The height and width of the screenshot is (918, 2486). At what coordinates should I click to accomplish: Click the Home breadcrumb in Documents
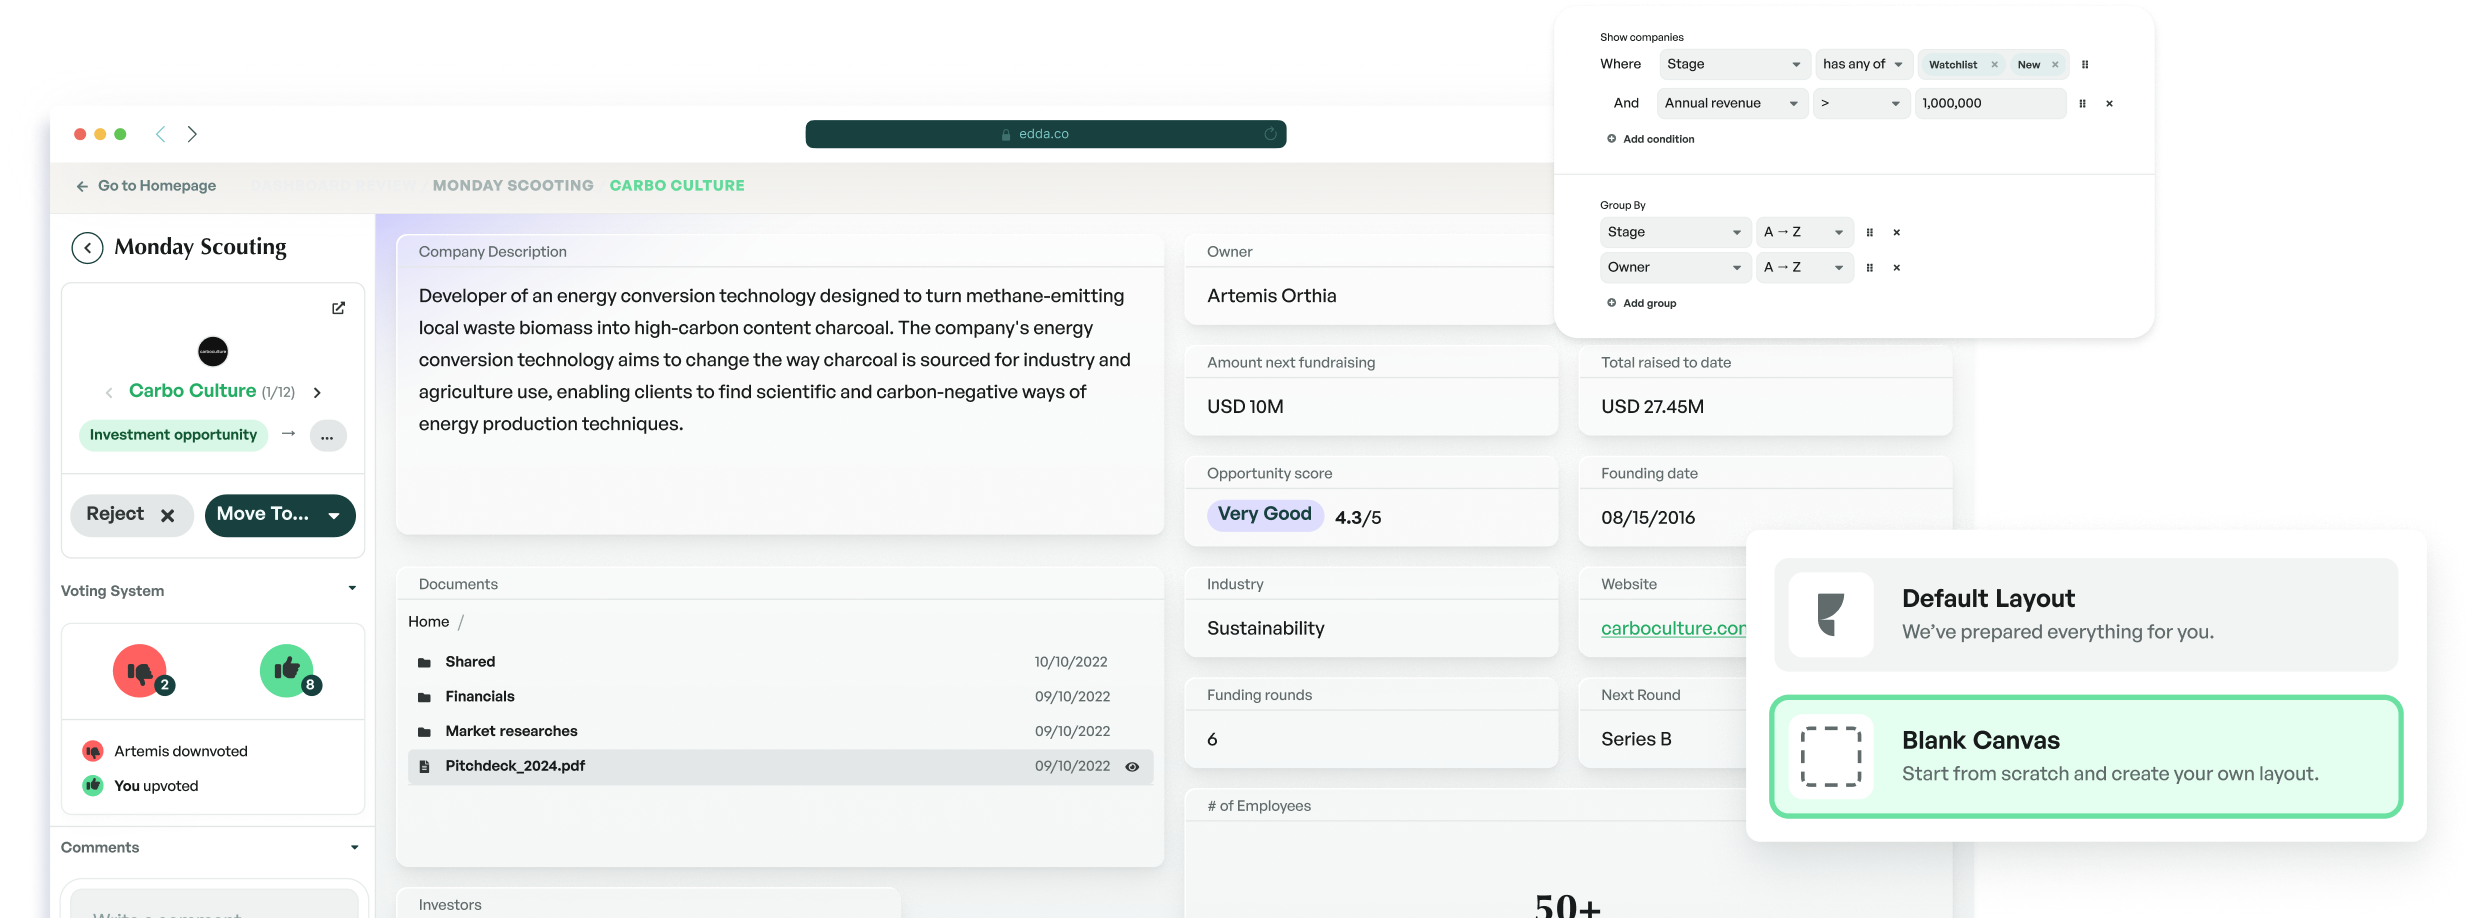[x=428, y=622]
